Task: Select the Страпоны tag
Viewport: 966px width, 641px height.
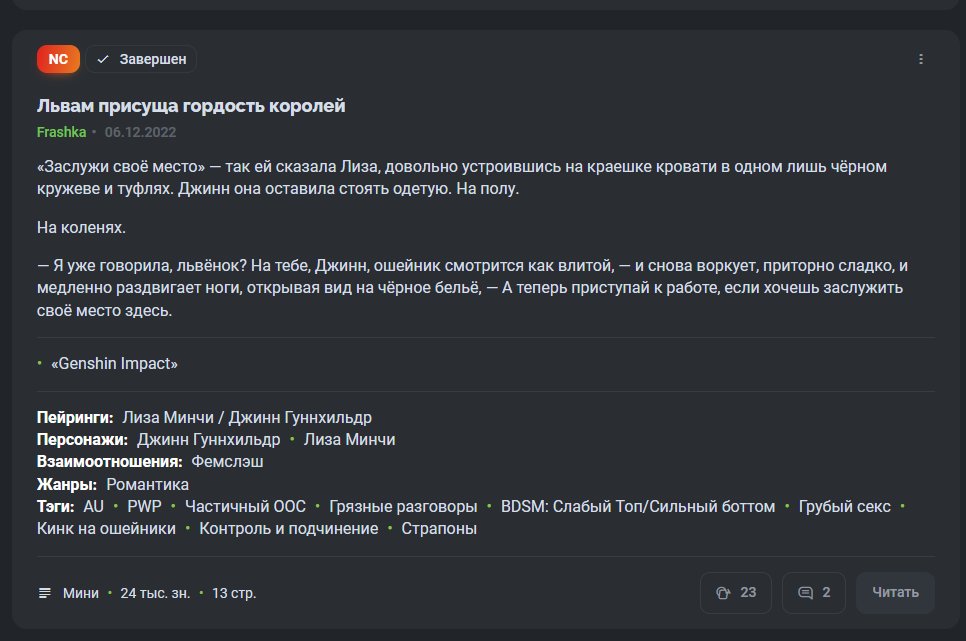Action: coord(439,529)
